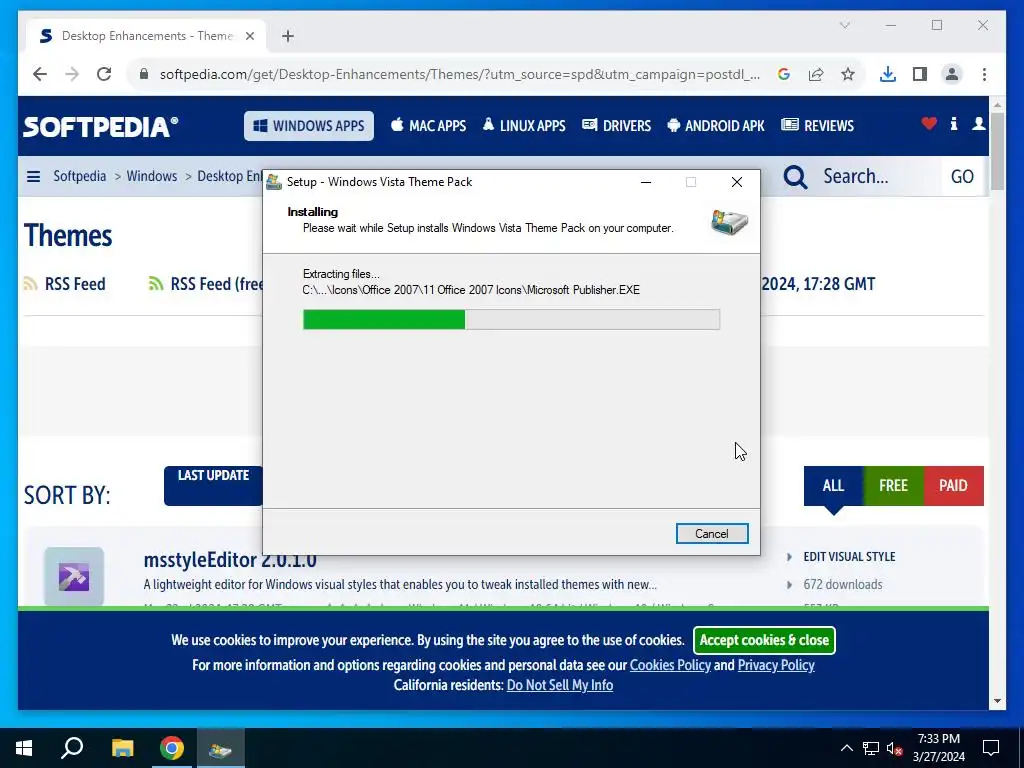Minimize the Setup window
1024x768 pixels.
point(646,182)
